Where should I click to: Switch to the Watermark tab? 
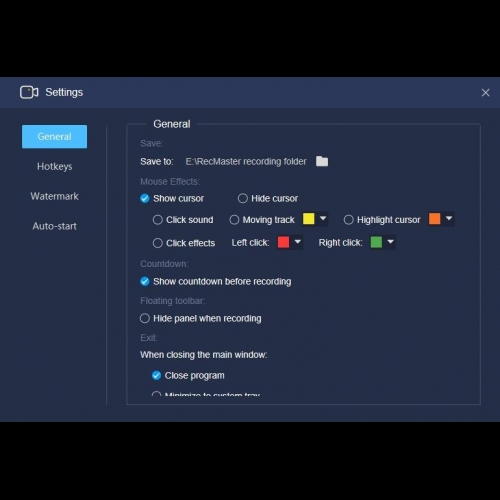pos(55,196)
